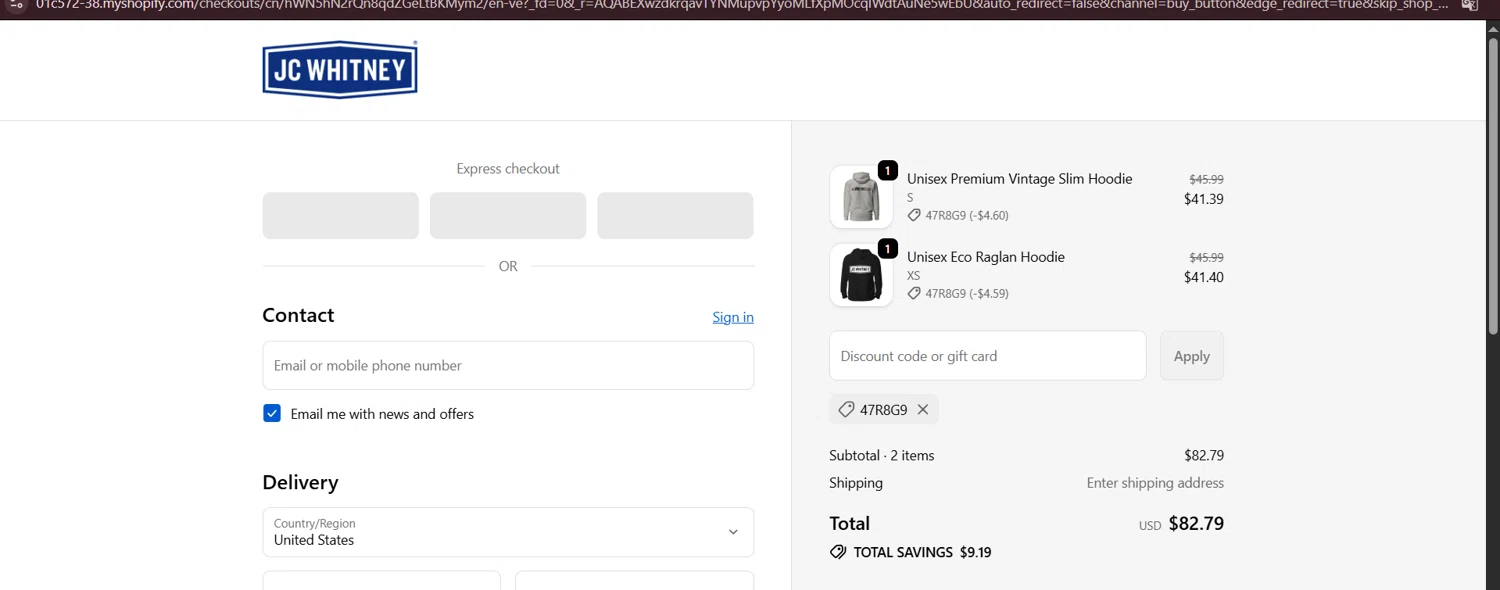Click the discount tag under Vintage Slim Hoodie
The width and height of the screenshot is (1500, 590).
pyautogui.click(x=914, y=215)
